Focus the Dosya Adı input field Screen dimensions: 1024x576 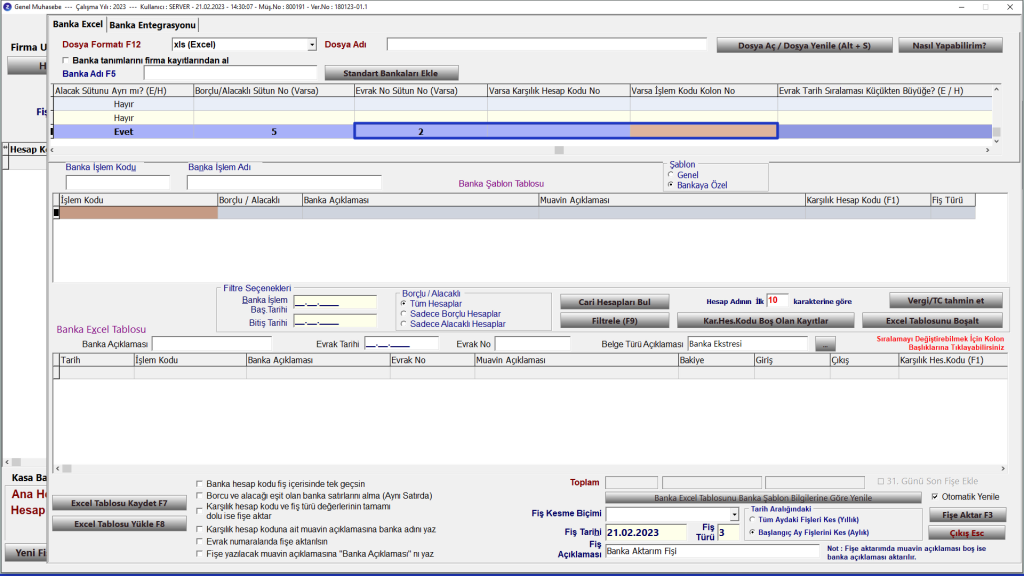pyautogui.click(x=547, y=44)
